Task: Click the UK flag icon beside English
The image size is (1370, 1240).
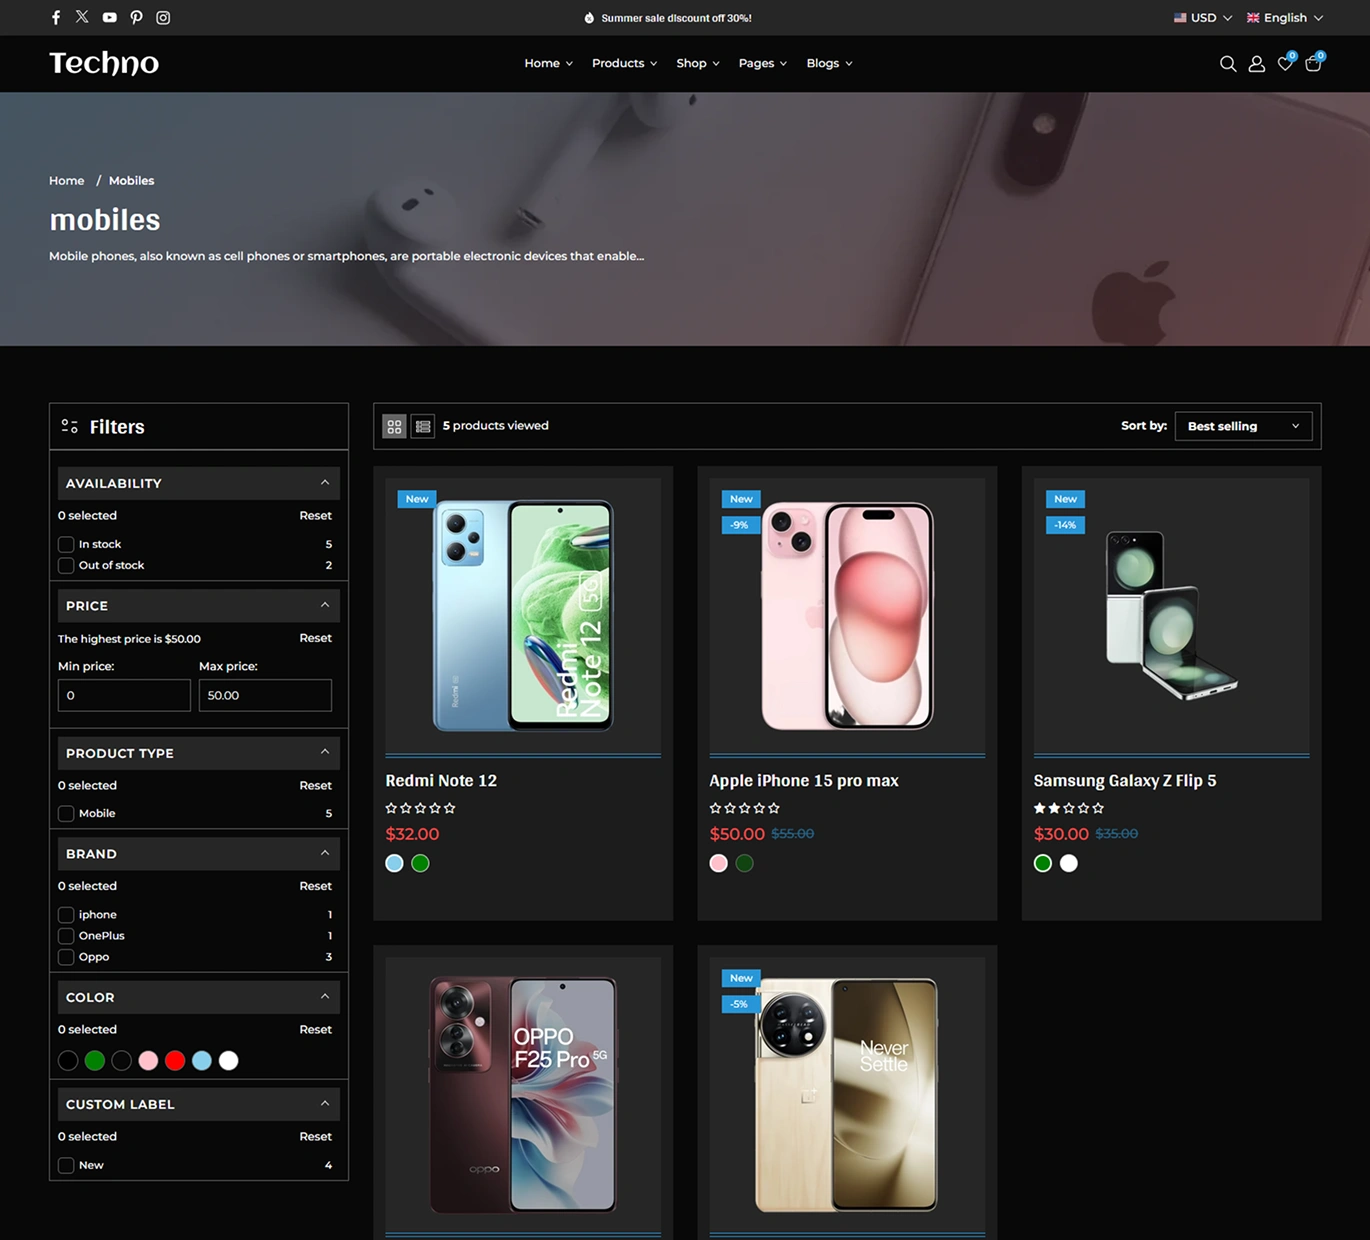Action: point(1253,18)
